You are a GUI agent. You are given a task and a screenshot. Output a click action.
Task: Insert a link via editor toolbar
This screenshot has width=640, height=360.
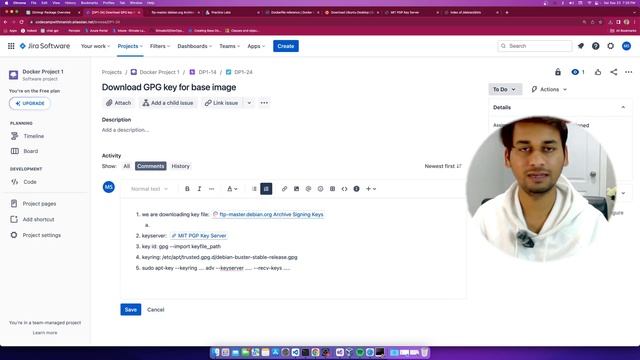(284, 189)
